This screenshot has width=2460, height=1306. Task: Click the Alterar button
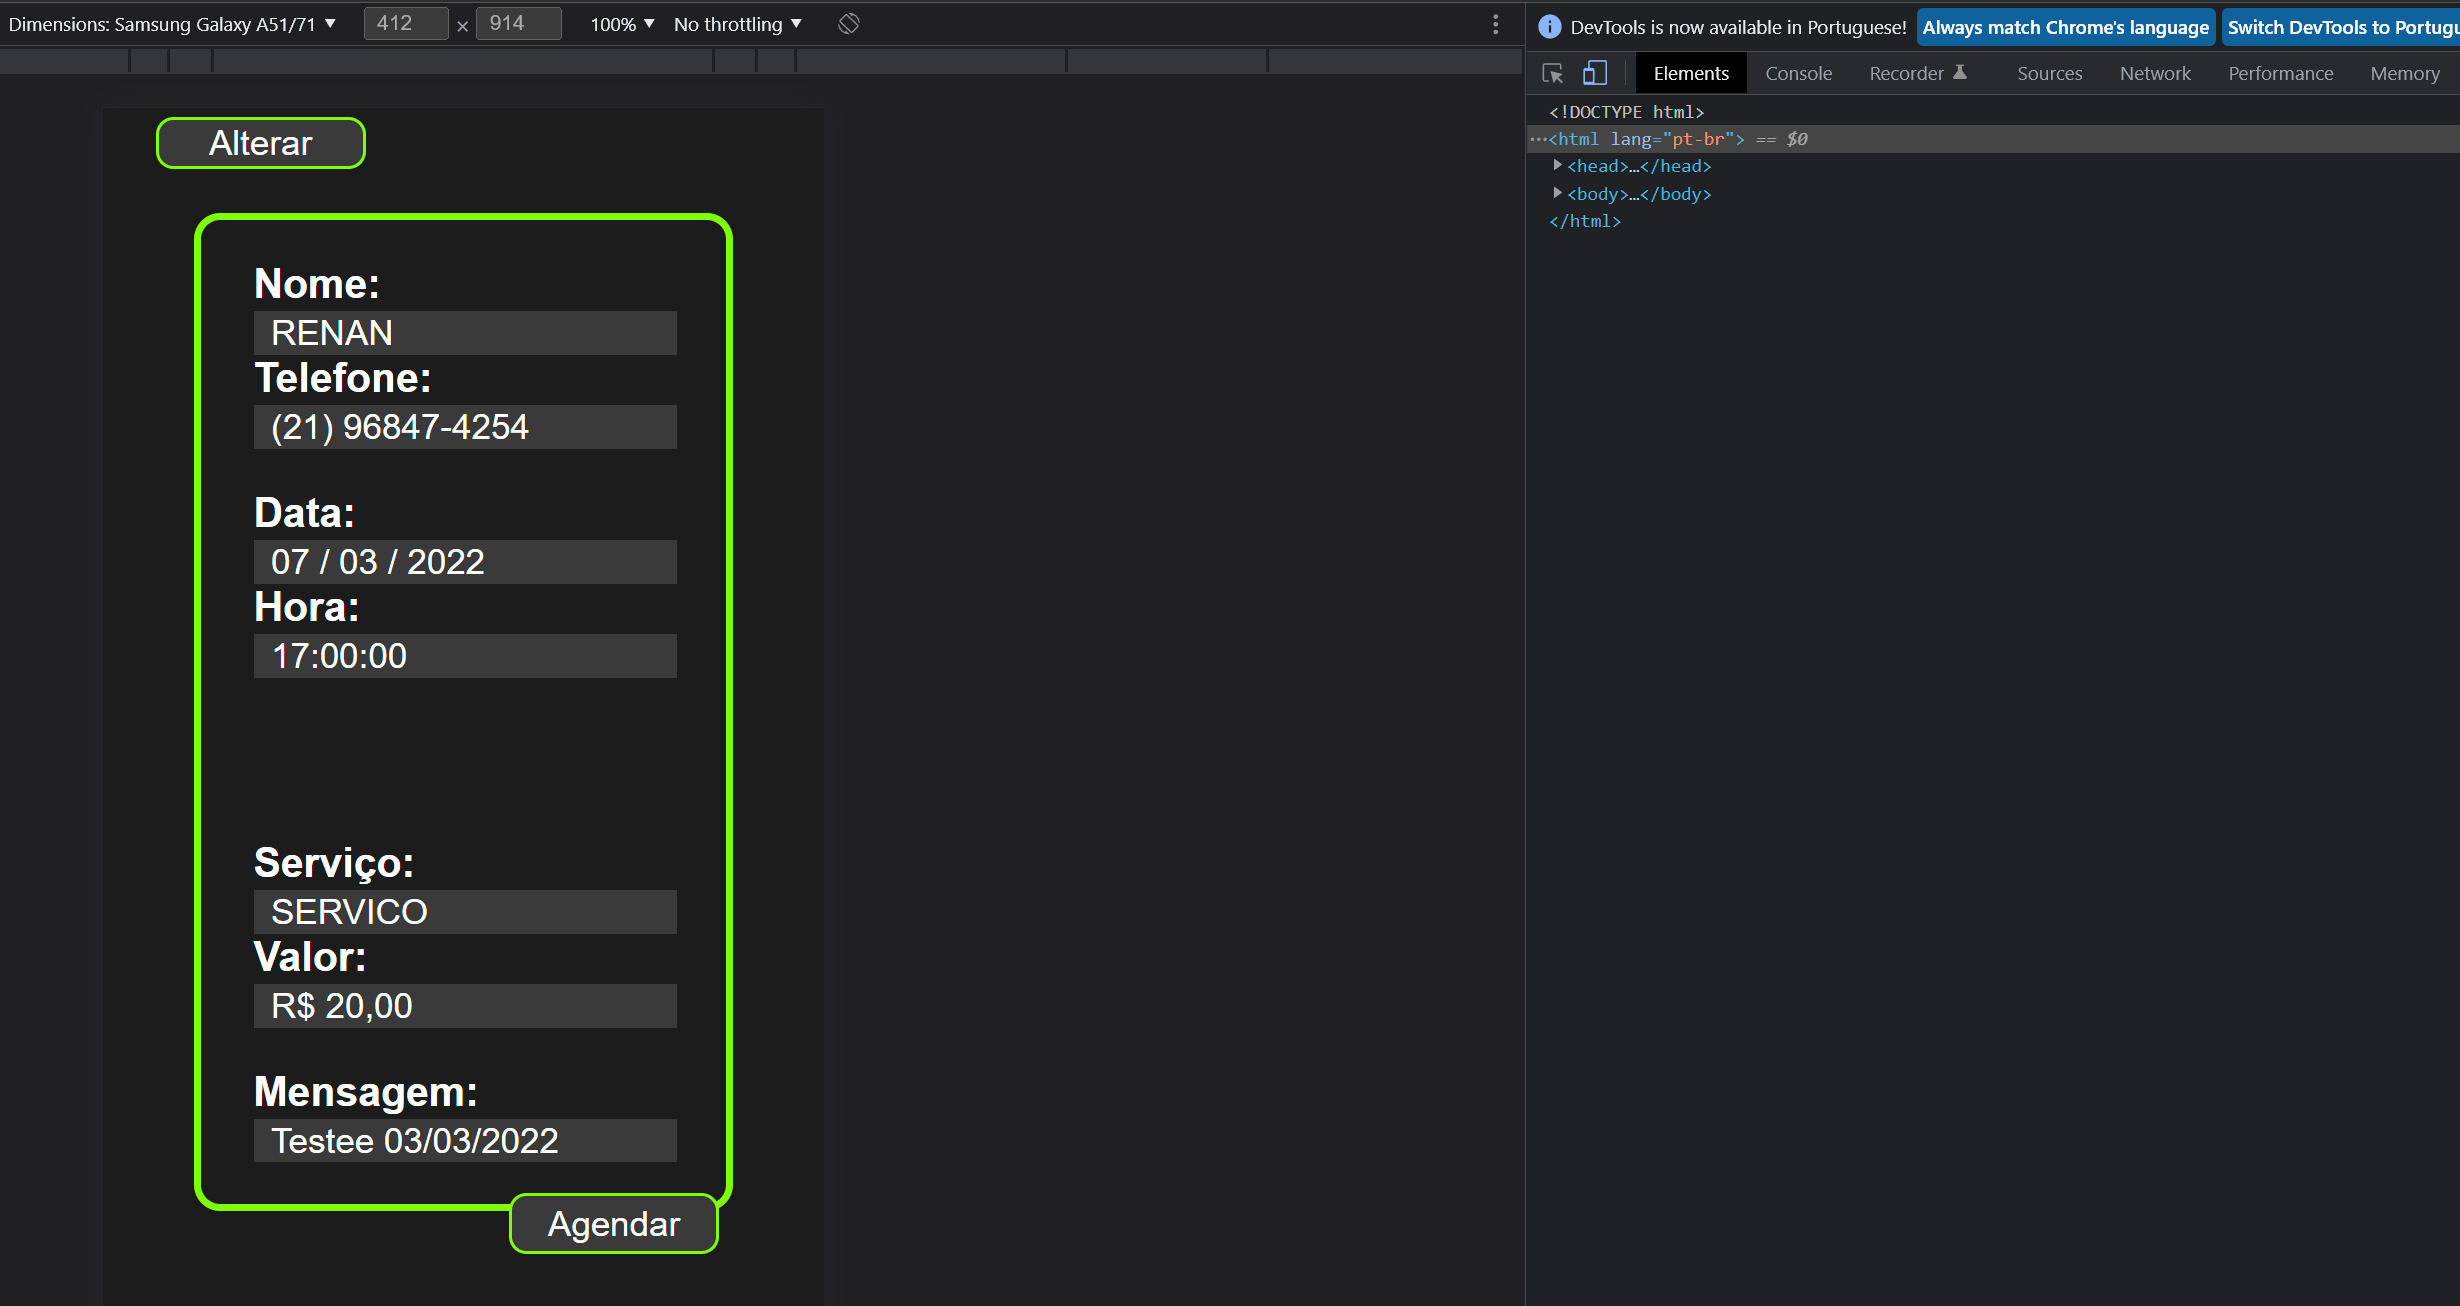pos(260,142)
